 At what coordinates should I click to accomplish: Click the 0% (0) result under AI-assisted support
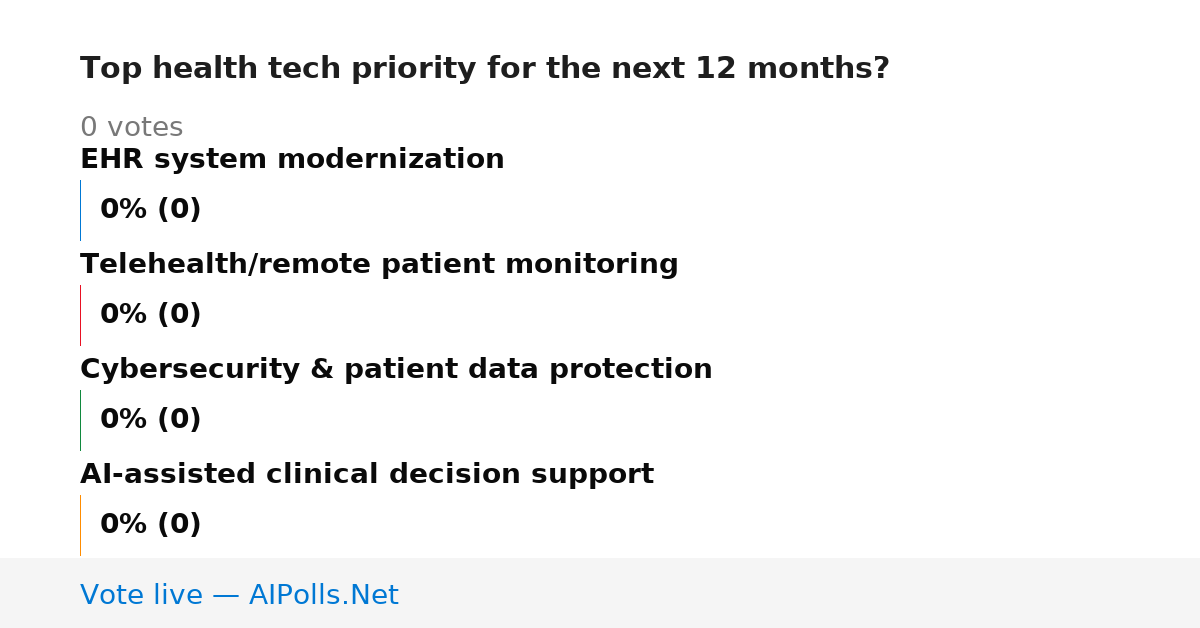click(151, 525)
